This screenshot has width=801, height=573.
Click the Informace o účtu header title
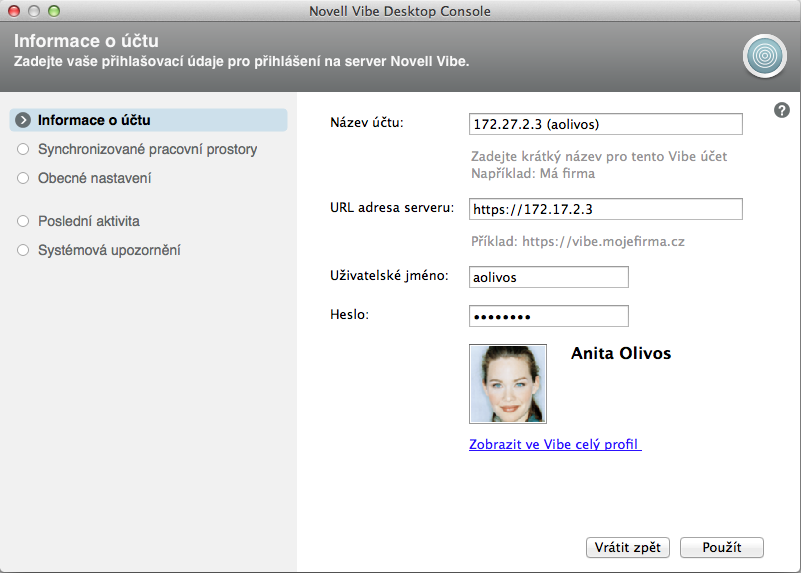tap(86, 41)
